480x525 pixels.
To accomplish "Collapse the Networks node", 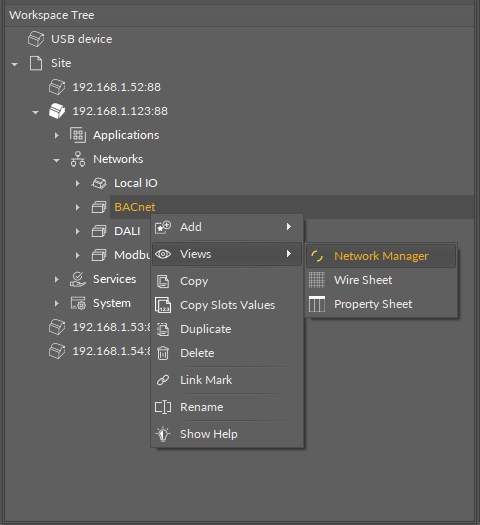I will [x=57, y=161].
